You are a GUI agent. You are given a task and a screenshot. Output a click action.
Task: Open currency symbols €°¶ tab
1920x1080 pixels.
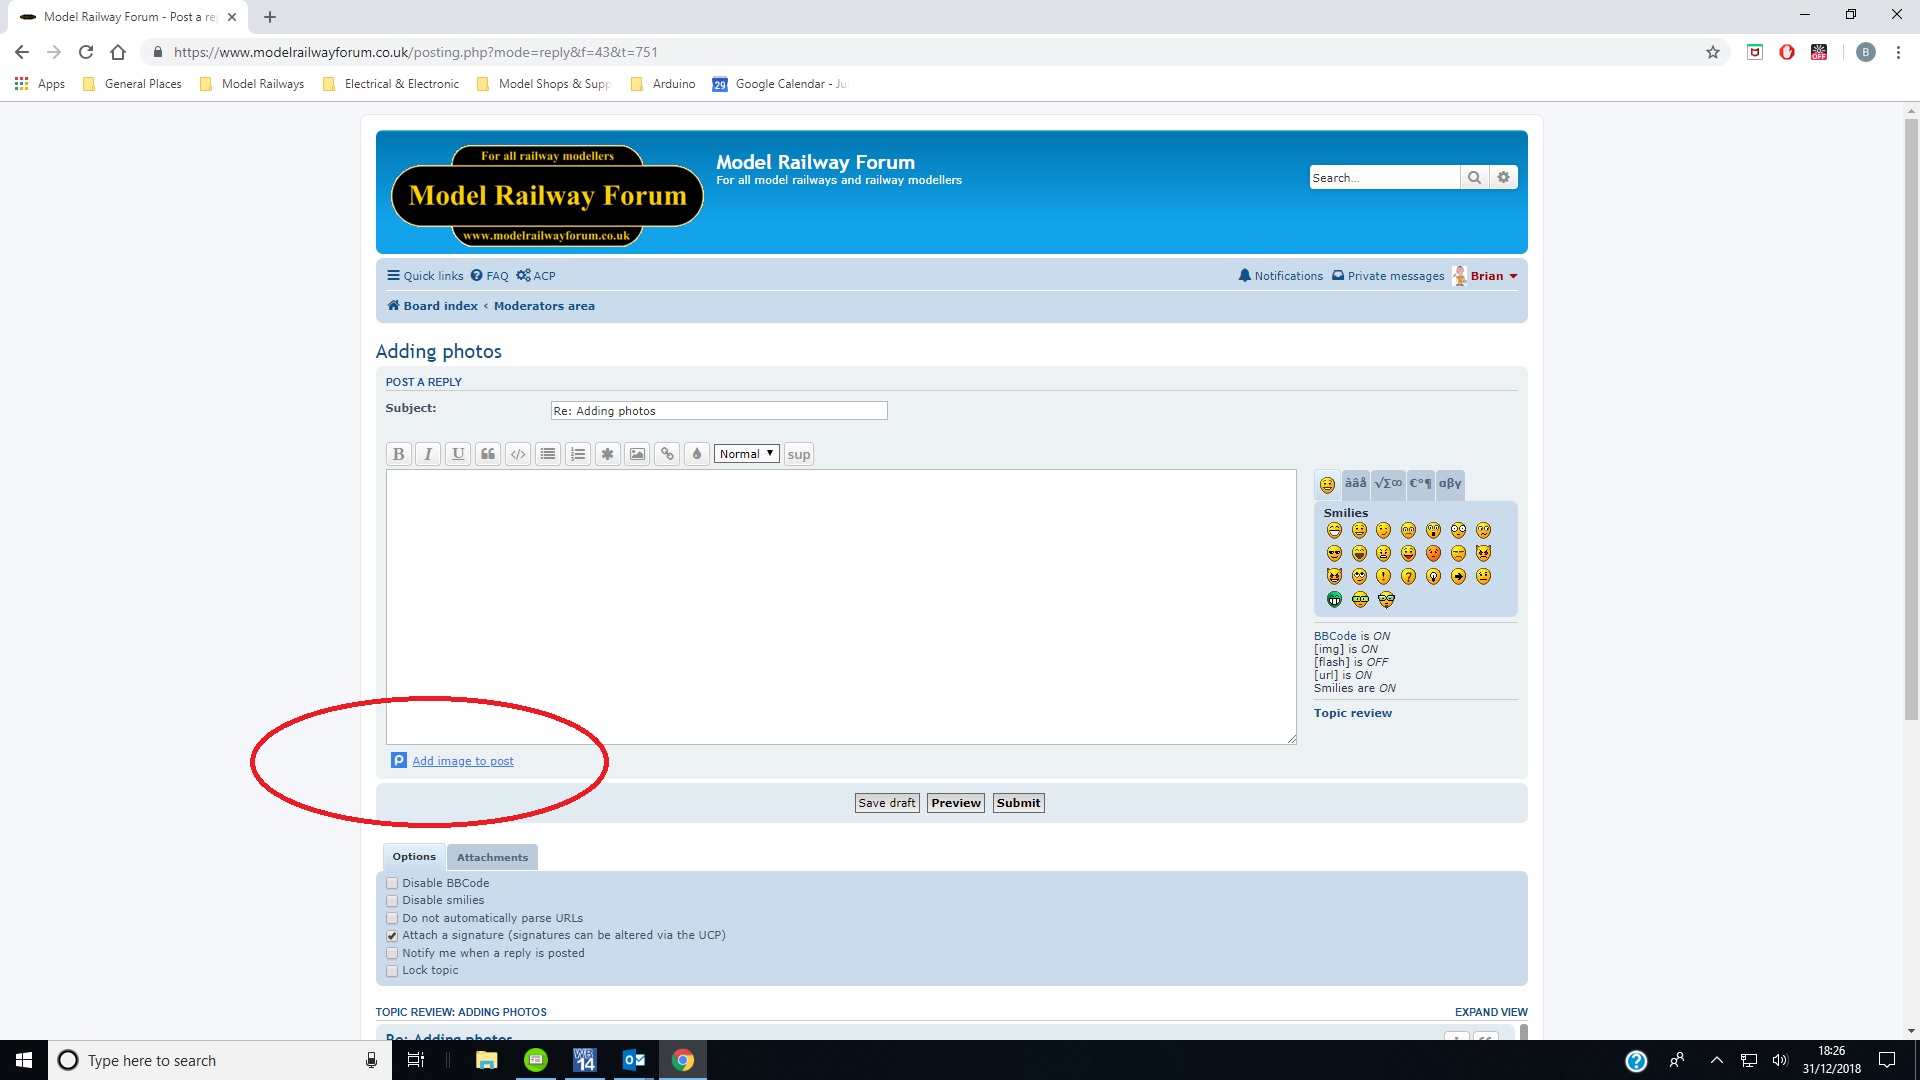pyautogui.click(x=1420, y=484)
